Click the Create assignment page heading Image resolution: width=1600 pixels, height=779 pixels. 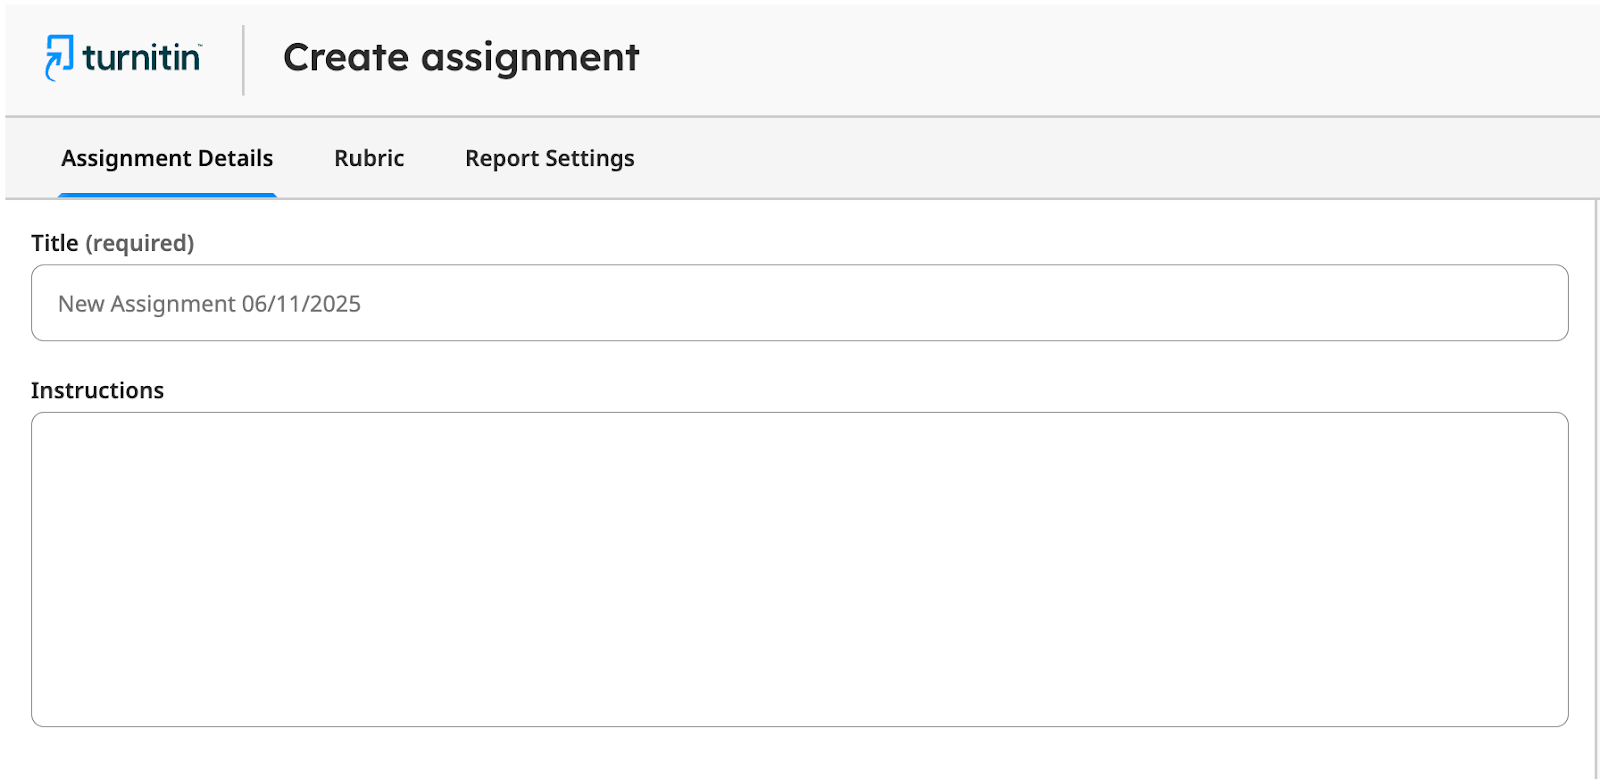click(x=461, y=58)
